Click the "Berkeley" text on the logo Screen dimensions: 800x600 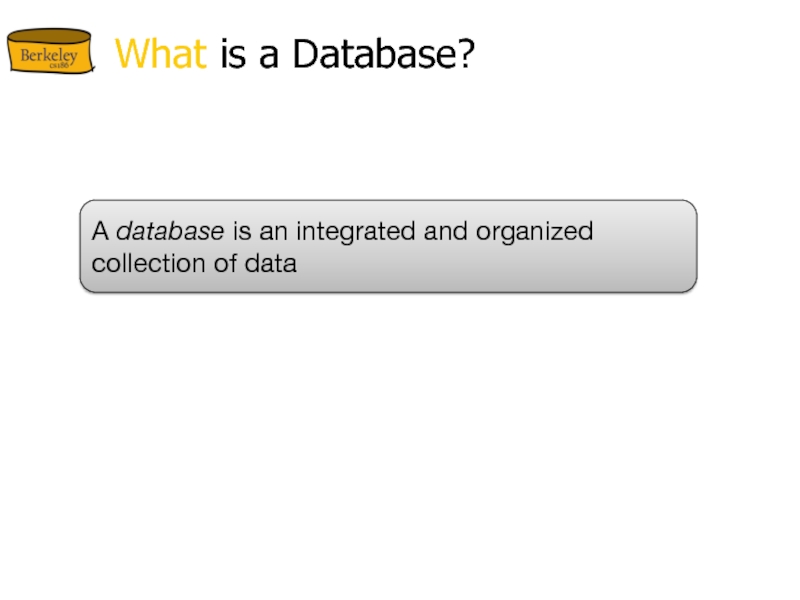(48, 57)
